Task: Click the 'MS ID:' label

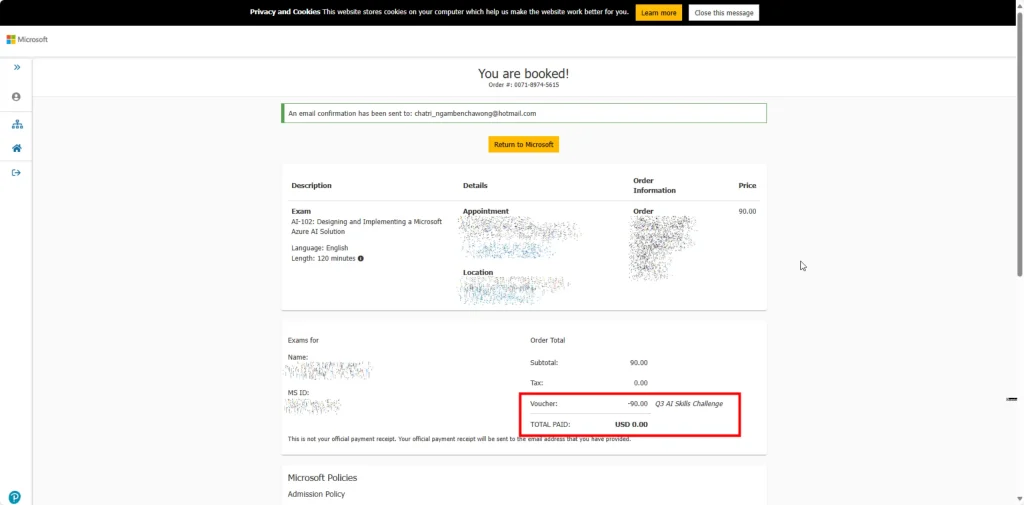Action: coord(298,393)
